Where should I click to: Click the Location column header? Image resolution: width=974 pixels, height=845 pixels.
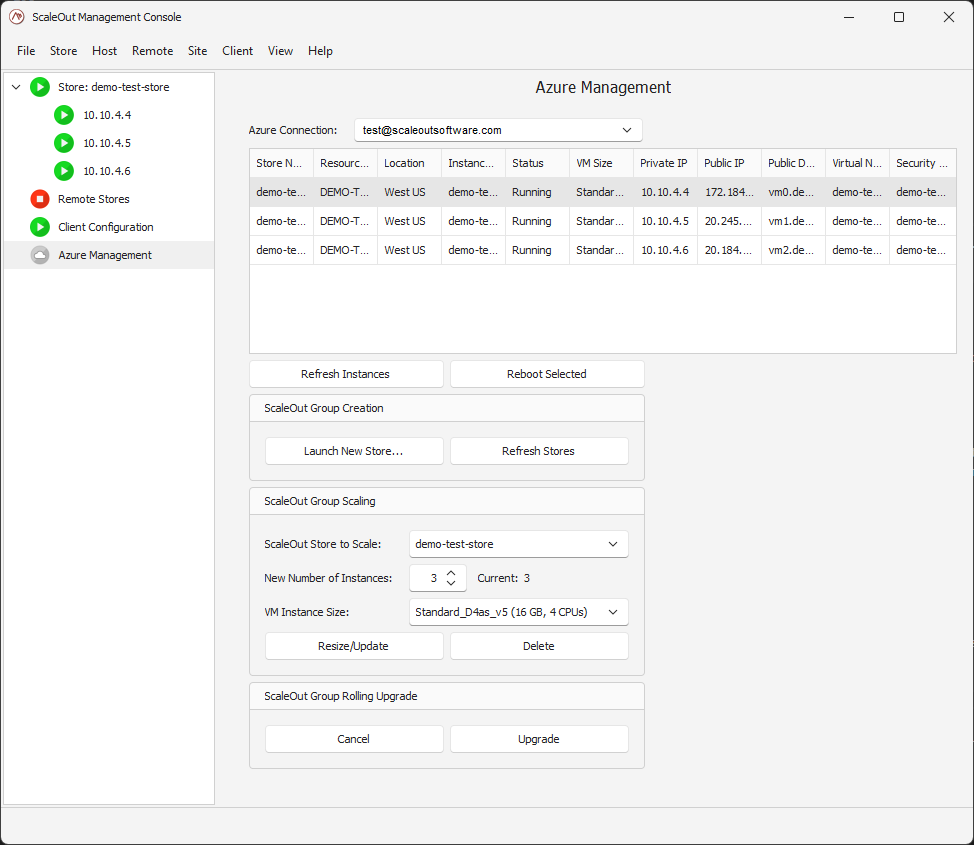point(409,163)
